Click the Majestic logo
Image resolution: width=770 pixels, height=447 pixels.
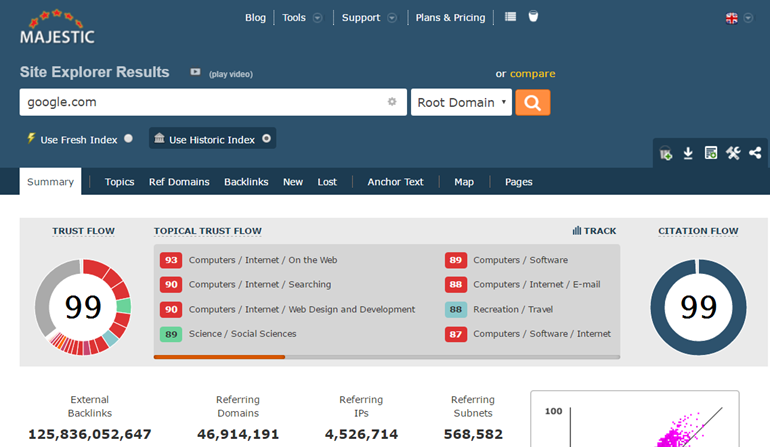click(x=57, y=27)
